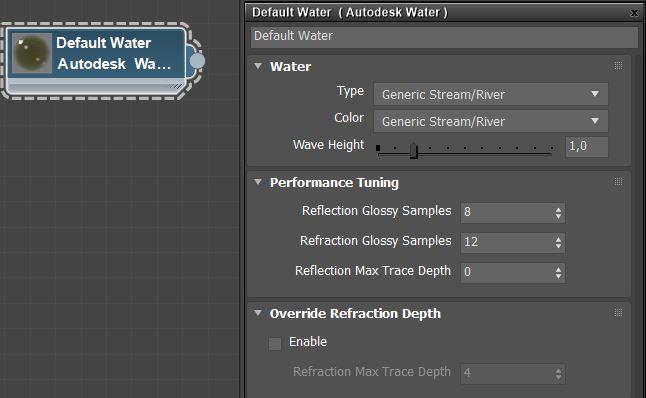Click the Refraction Glossy Samples spinner arrows
646x398 pixels.
coord(558,243)
